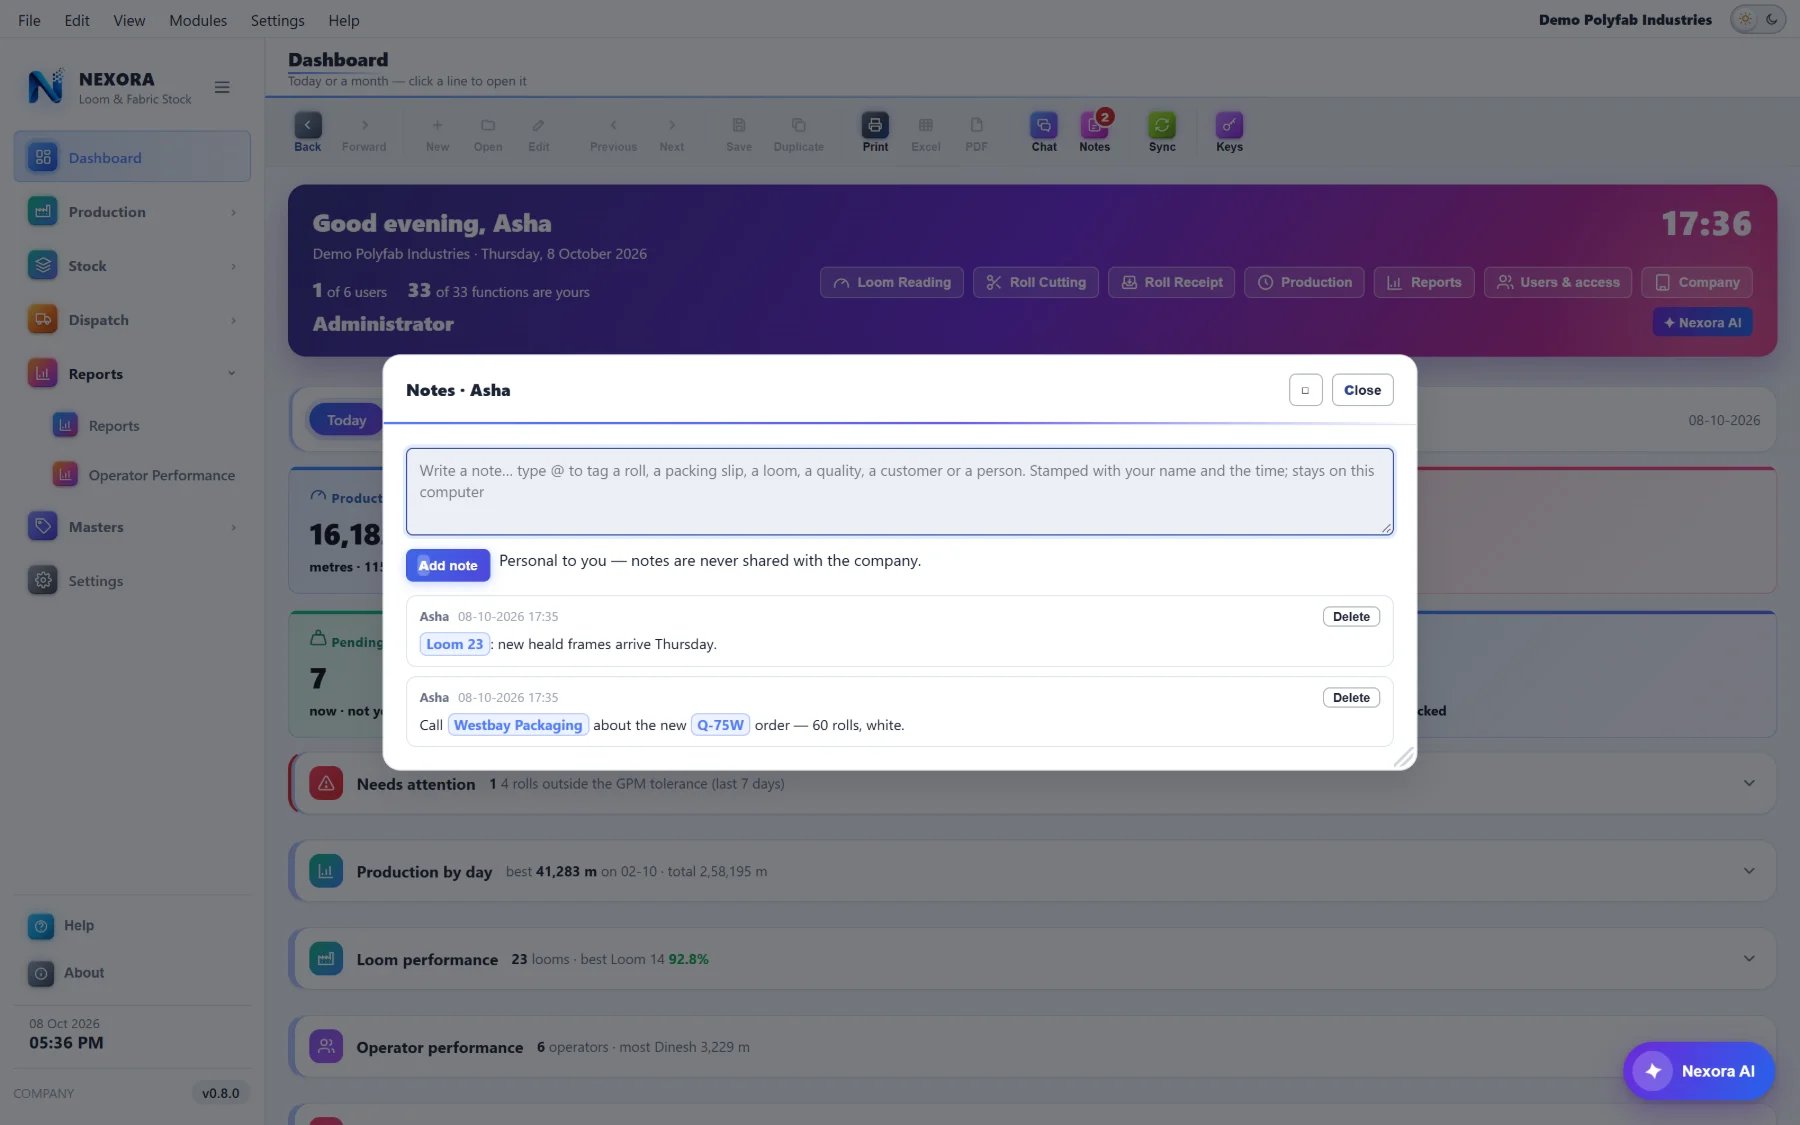Click the Sync toolbar icon
This screenshot has height=1125, width=1800.
pyautogui.click(x=1162, y=125)
